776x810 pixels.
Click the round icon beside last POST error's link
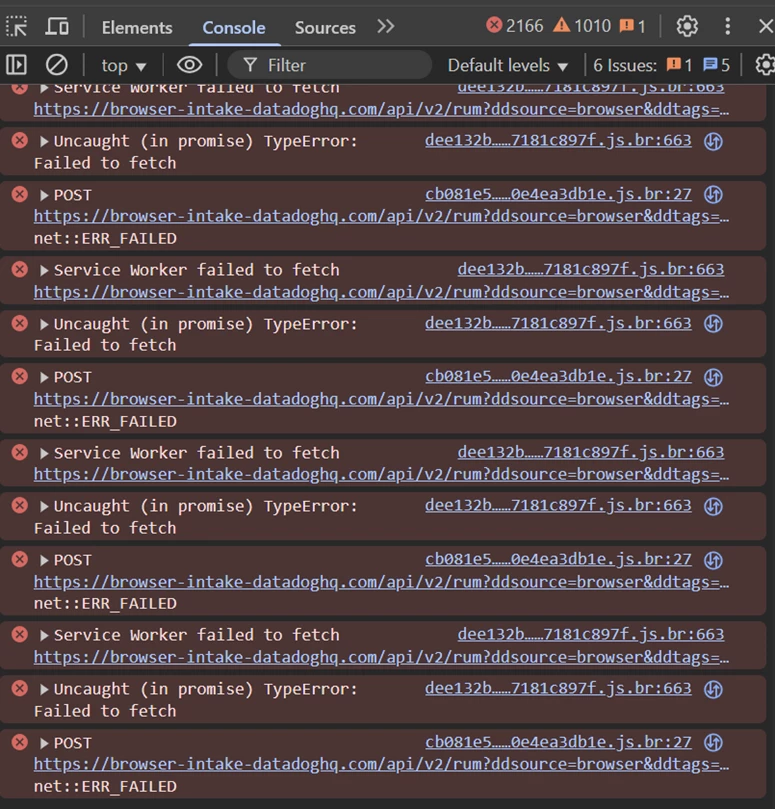tap(713, 743)
